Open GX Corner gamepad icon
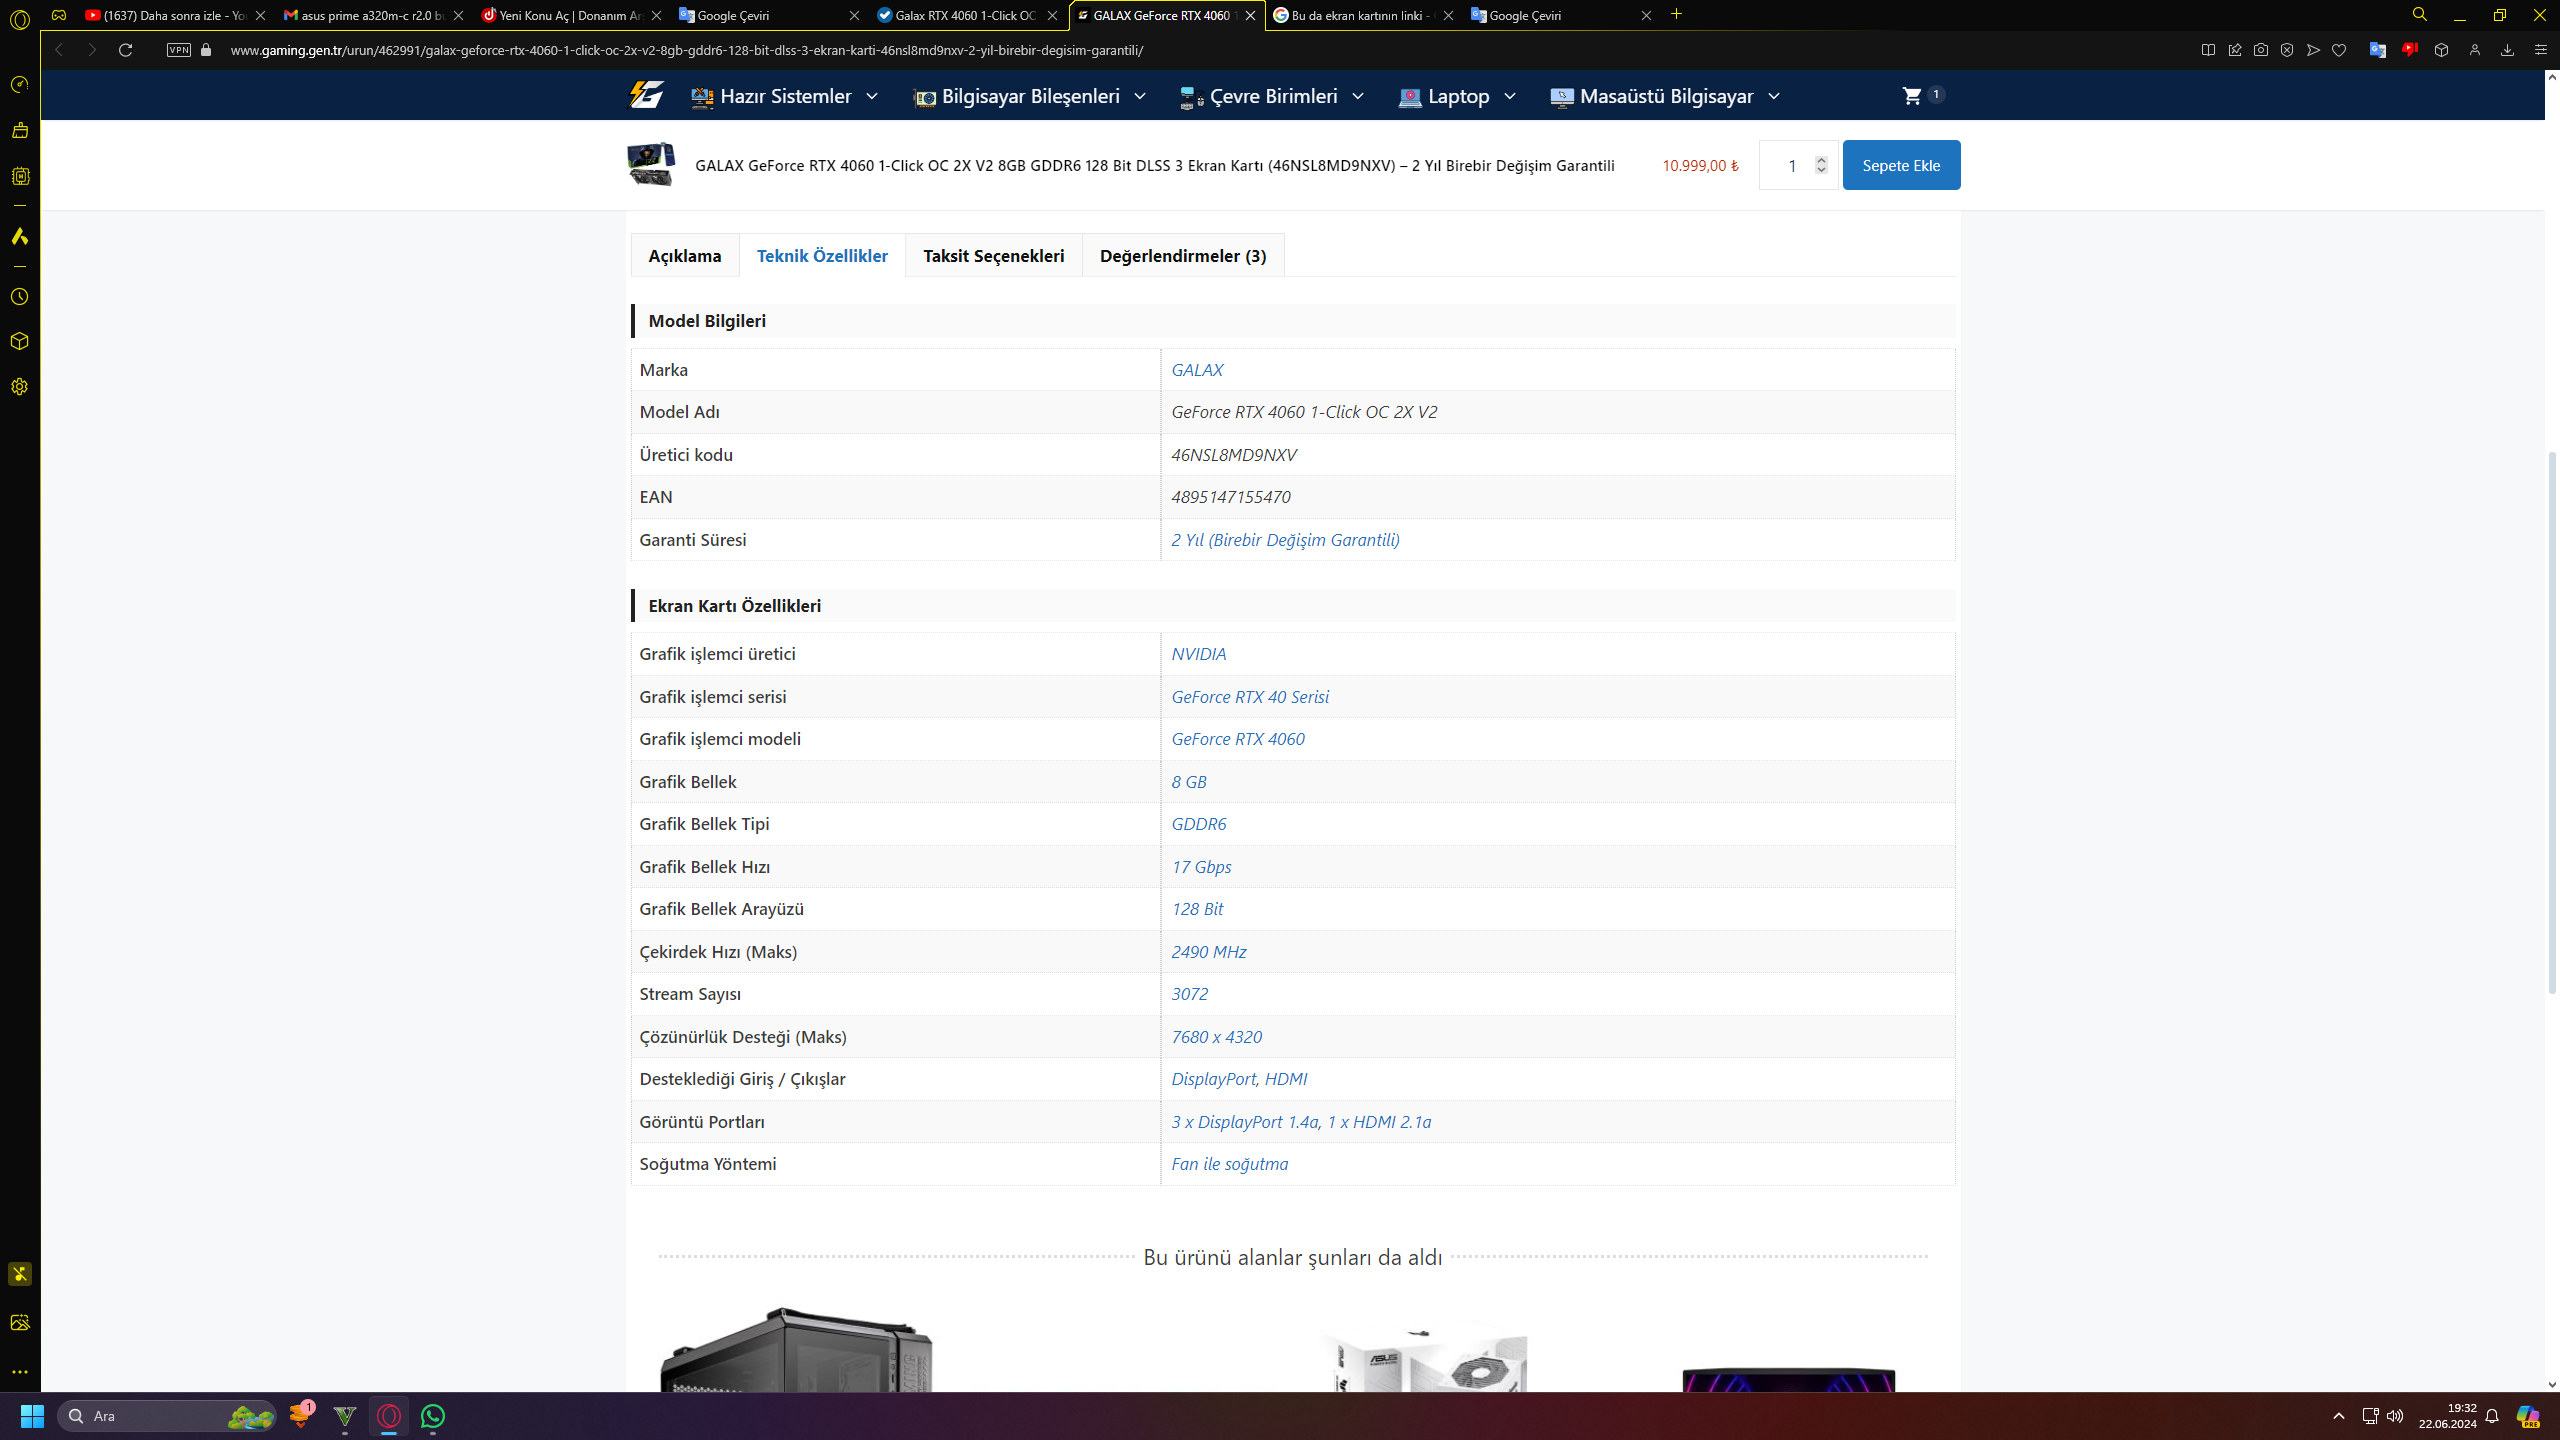The image size is (2560, 1440). (59, 15)
